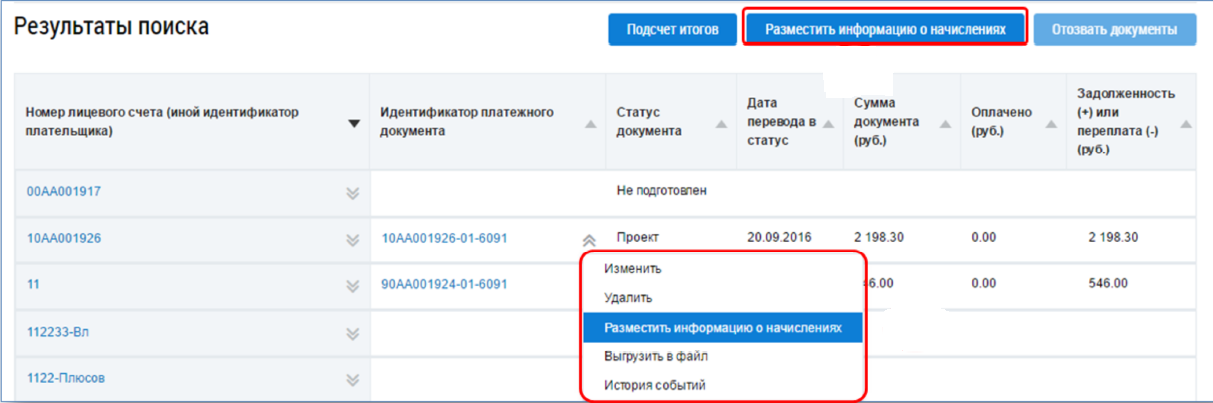Choose 'Удалить' from the context menu

pos(628,297)
